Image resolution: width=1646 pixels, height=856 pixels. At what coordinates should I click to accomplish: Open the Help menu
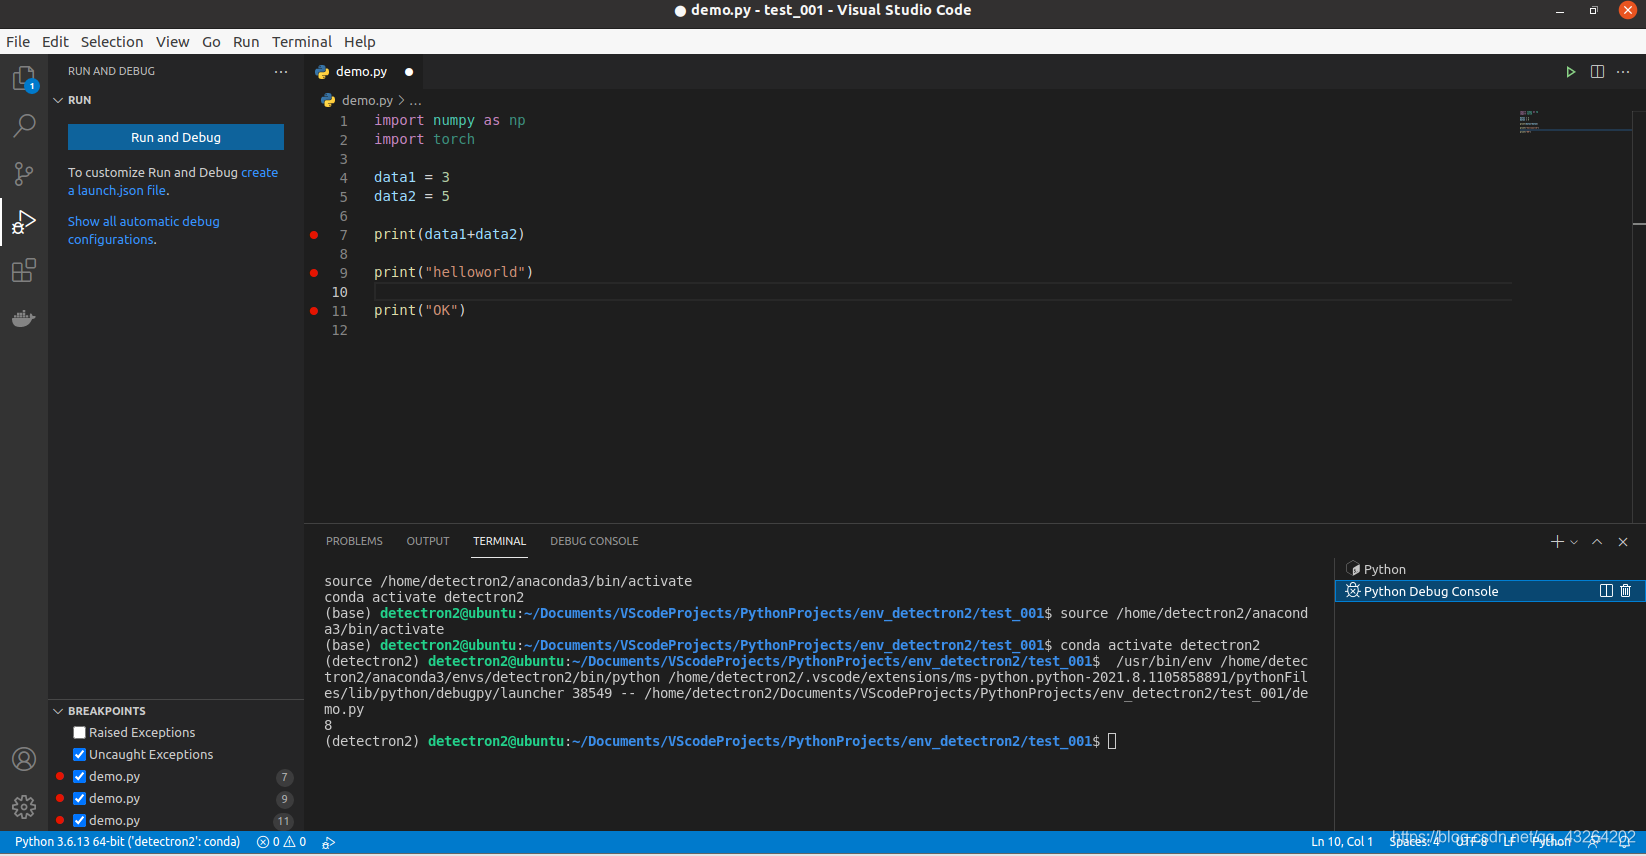(x=360, y=42)
